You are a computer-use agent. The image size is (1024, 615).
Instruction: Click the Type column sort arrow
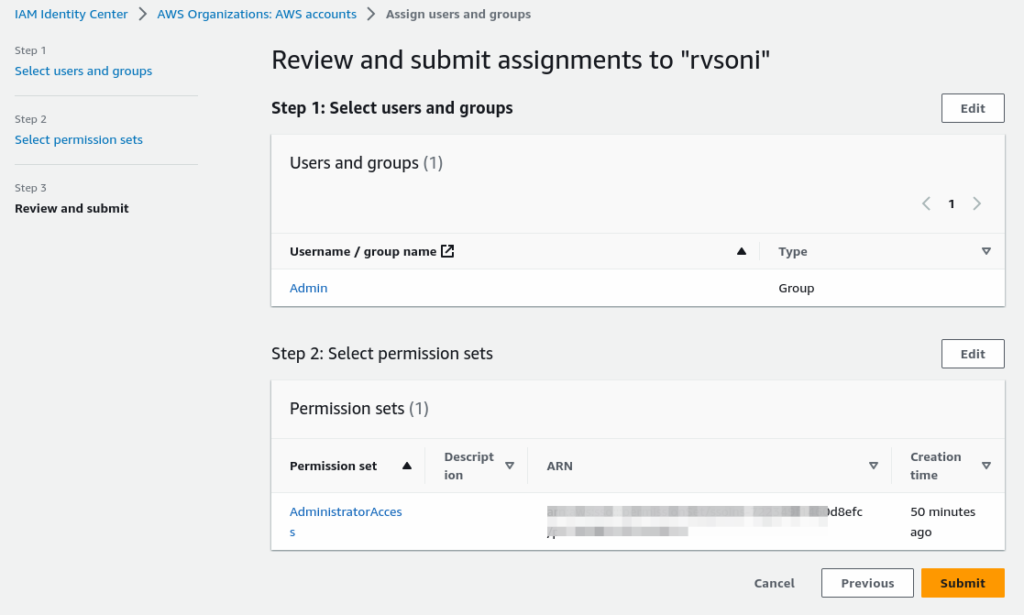tap(986, 252)
